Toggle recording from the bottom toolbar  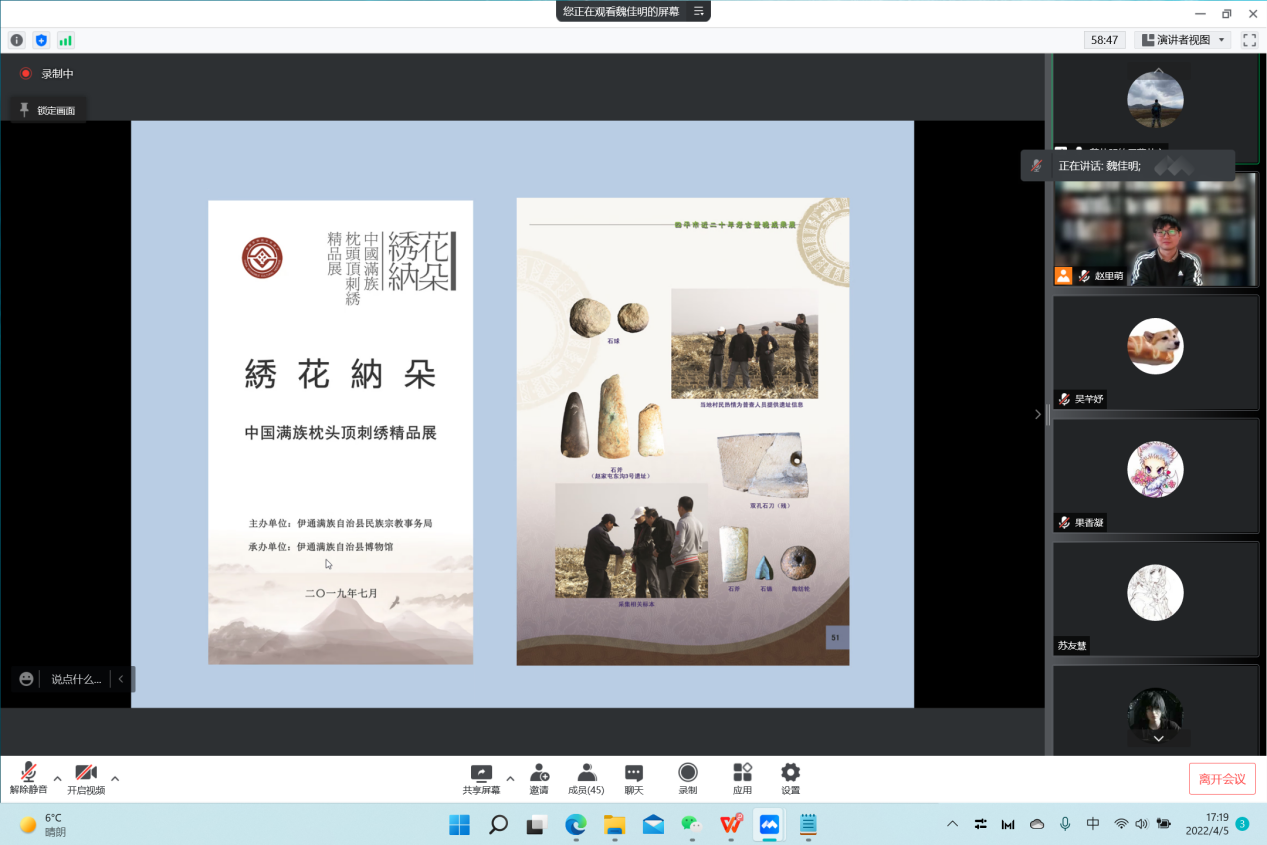[x=688, y=779]
